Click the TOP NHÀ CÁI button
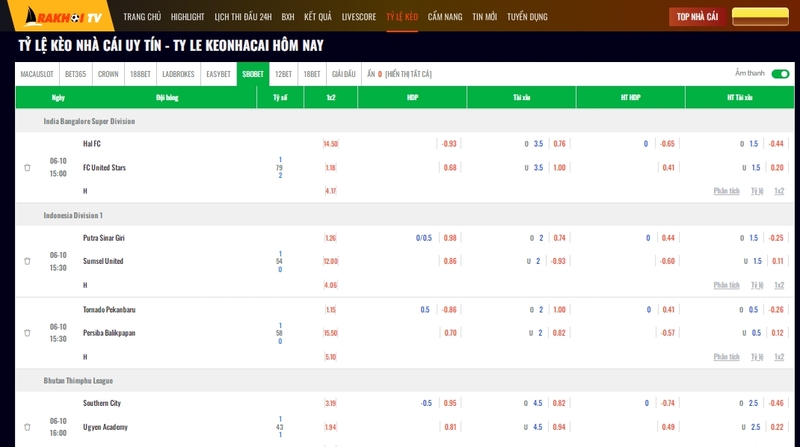Viewport: 800px width, 447px height. (x=697, y=17)
